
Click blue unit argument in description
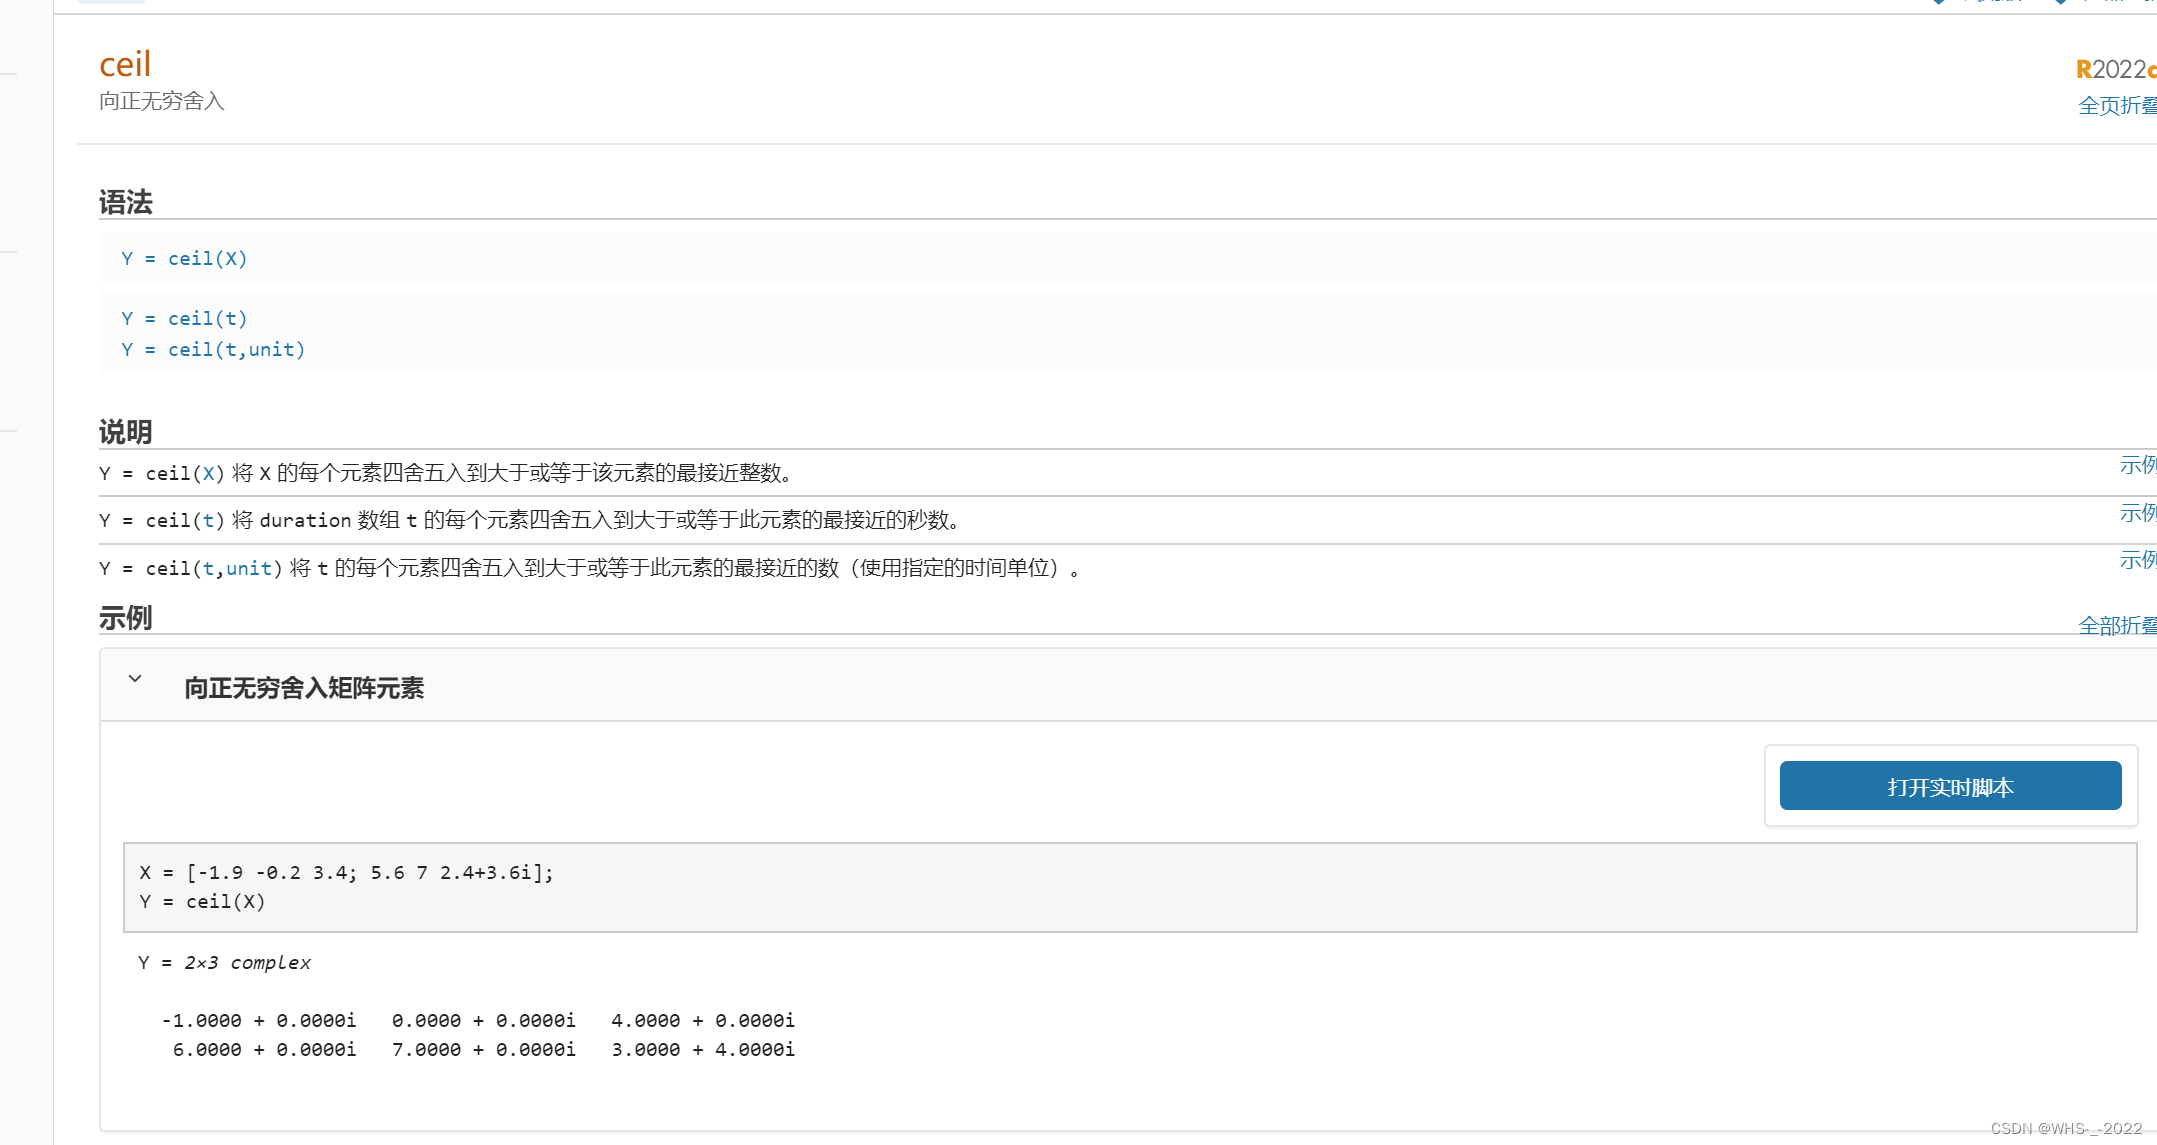pyautogui.click(x=249, y=569)
